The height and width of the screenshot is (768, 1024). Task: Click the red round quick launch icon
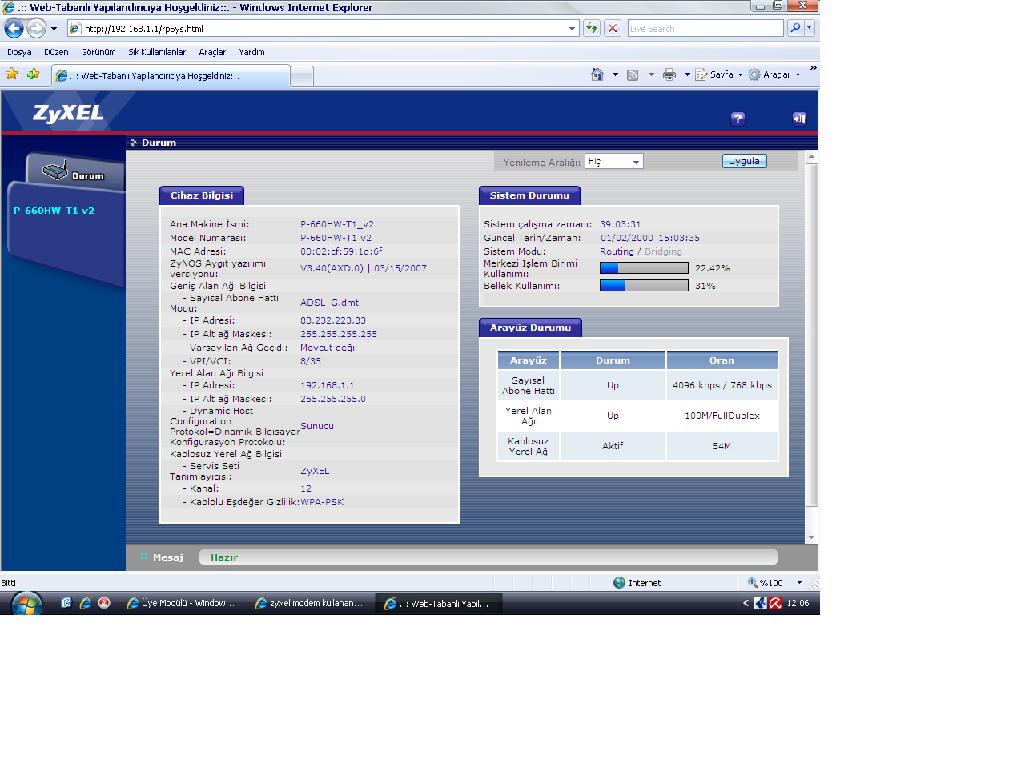tap(104, 603)
